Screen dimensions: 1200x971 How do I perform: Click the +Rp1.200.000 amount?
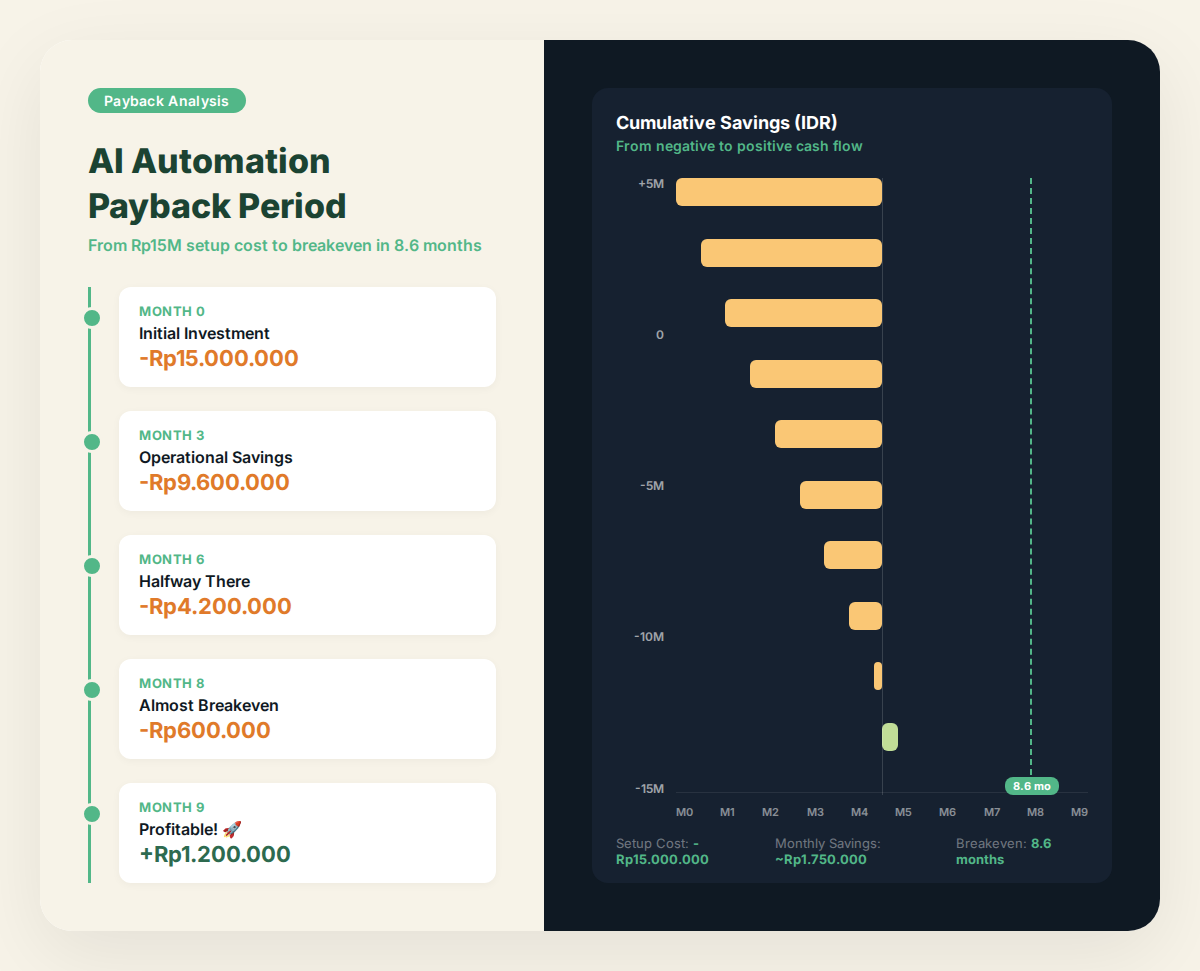pyautogui.click(x=215, y=854)
